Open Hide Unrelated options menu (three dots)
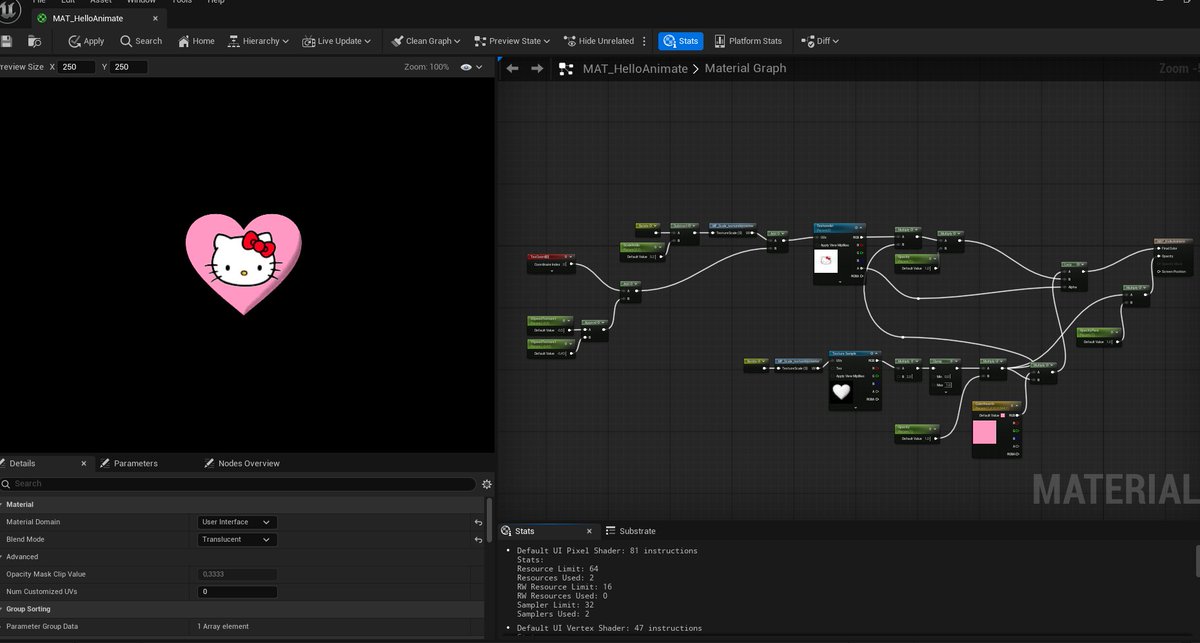Screen dimensions: 1200x643 click(x=645, y=41)
